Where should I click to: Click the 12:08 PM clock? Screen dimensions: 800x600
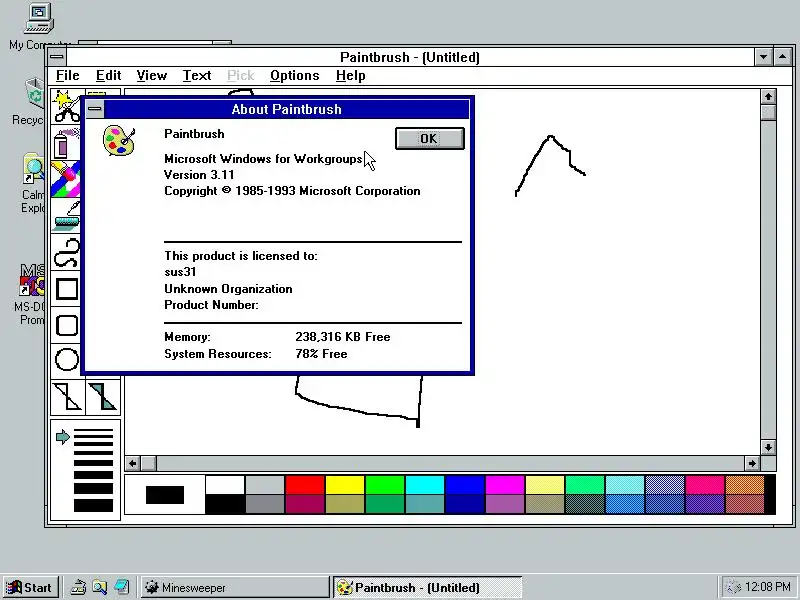click(768, 587)
